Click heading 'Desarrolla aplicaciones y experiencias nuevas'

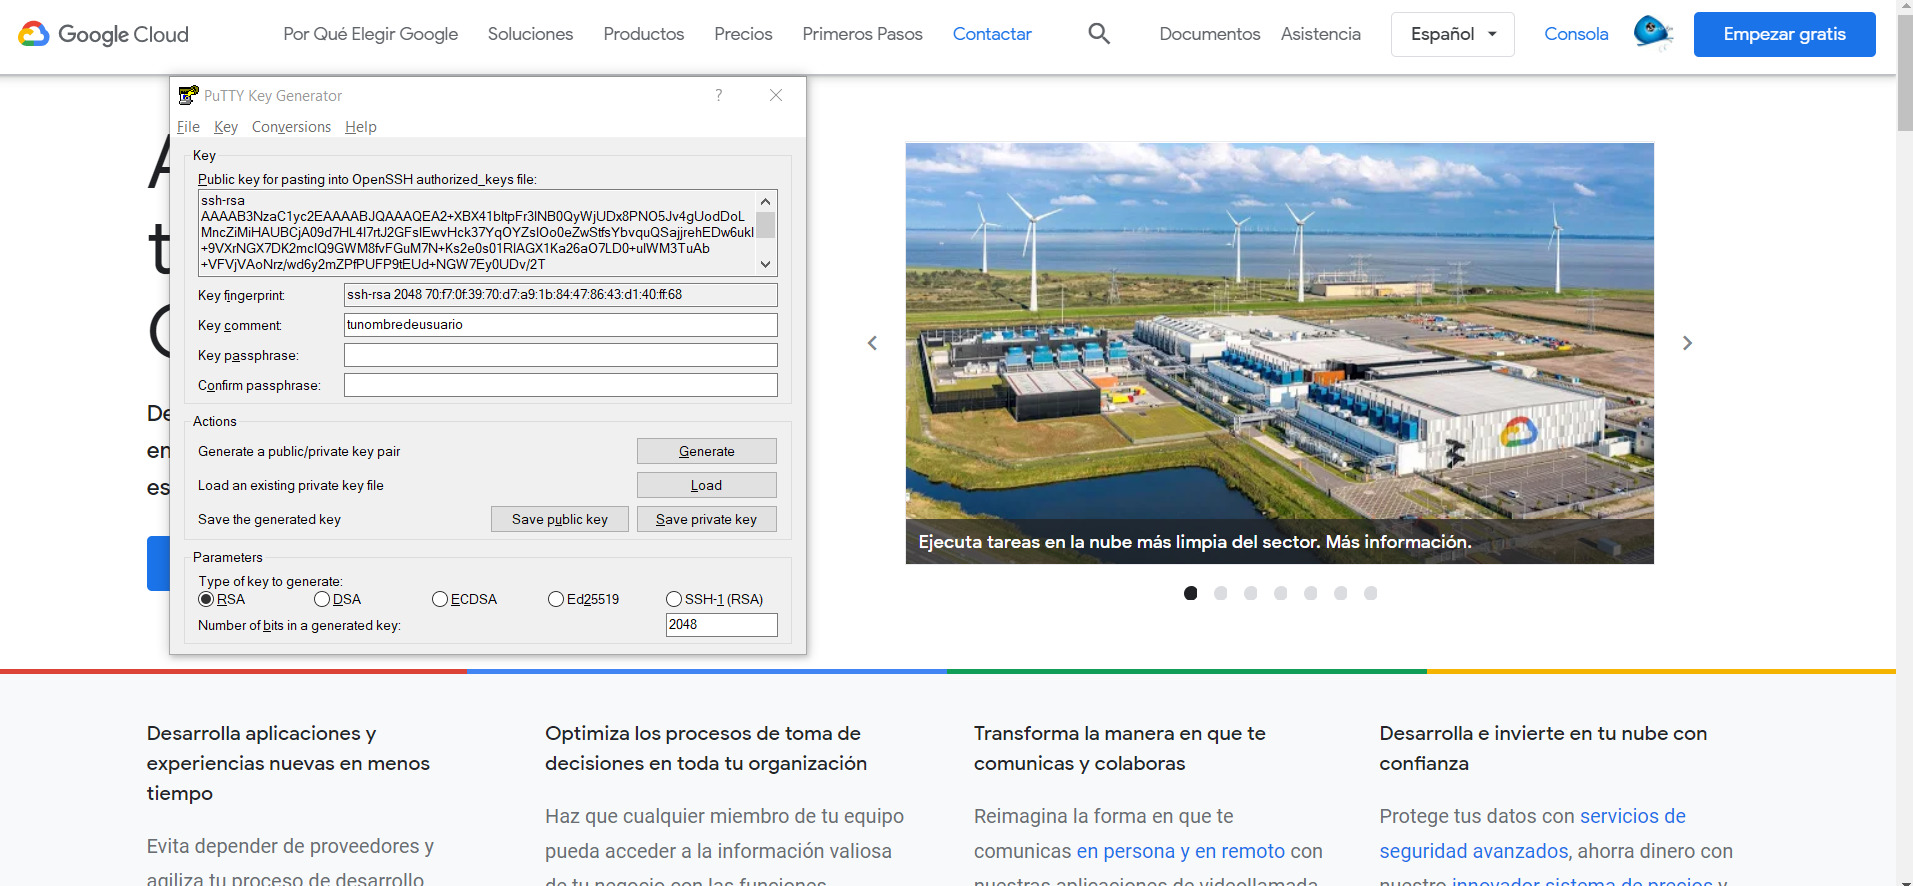point(288,763)
